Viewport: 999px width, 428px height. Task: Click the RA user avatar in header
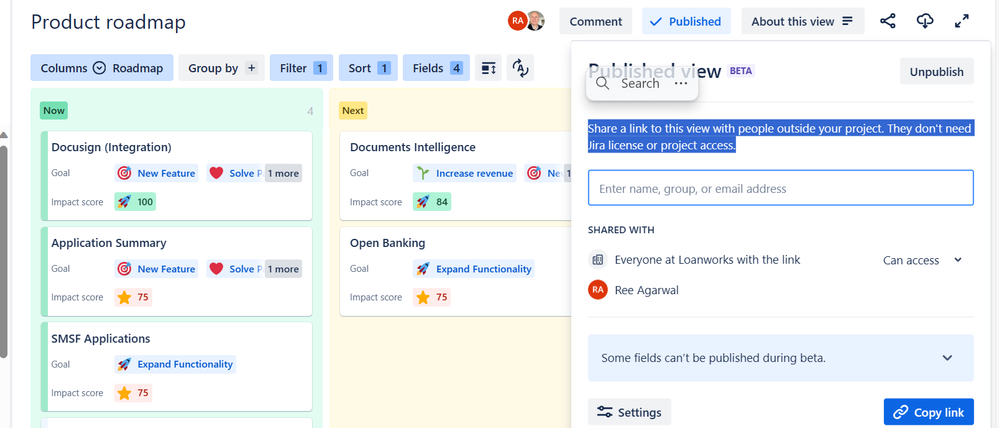[517, 21]
